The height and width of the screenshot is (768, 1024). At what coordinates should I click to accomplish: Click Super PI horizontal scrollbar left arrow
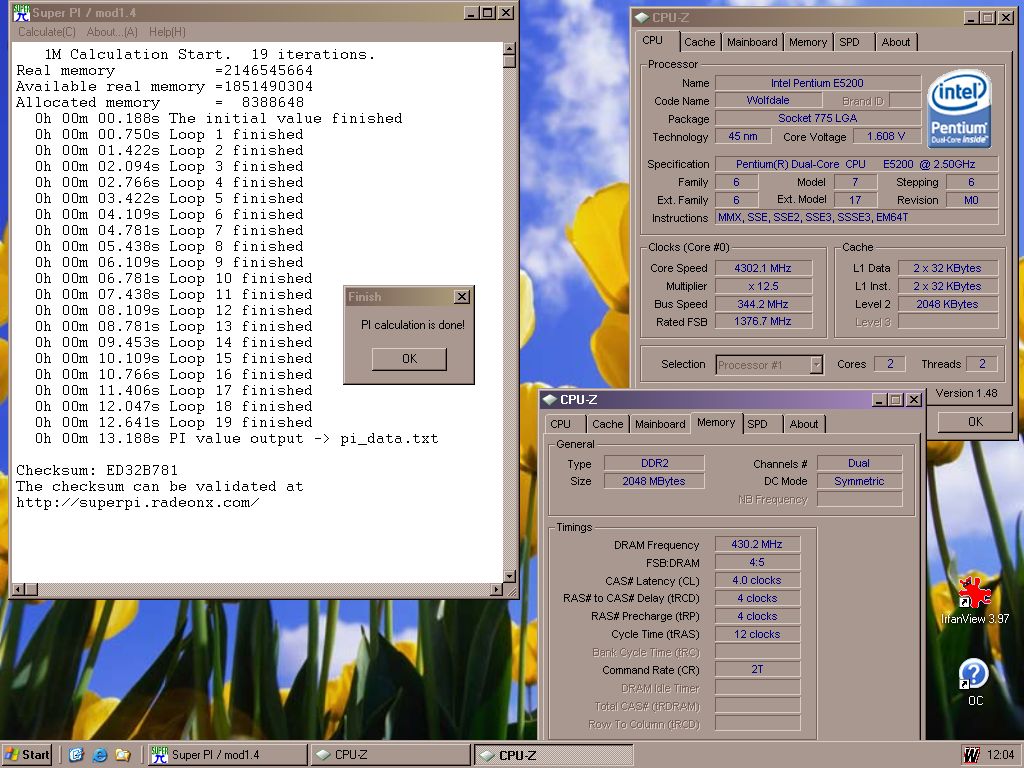(18, 589)
